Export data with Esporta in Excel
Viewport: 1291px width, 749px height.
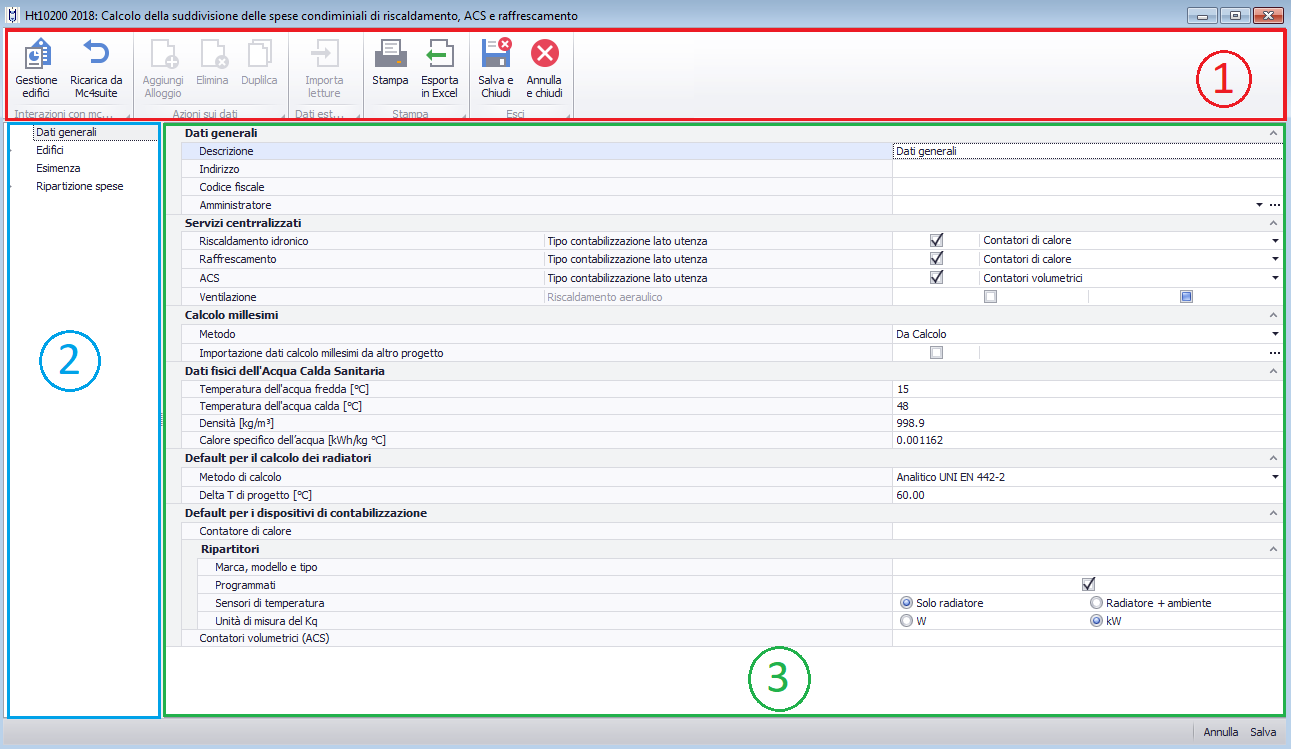pos(438,55)
